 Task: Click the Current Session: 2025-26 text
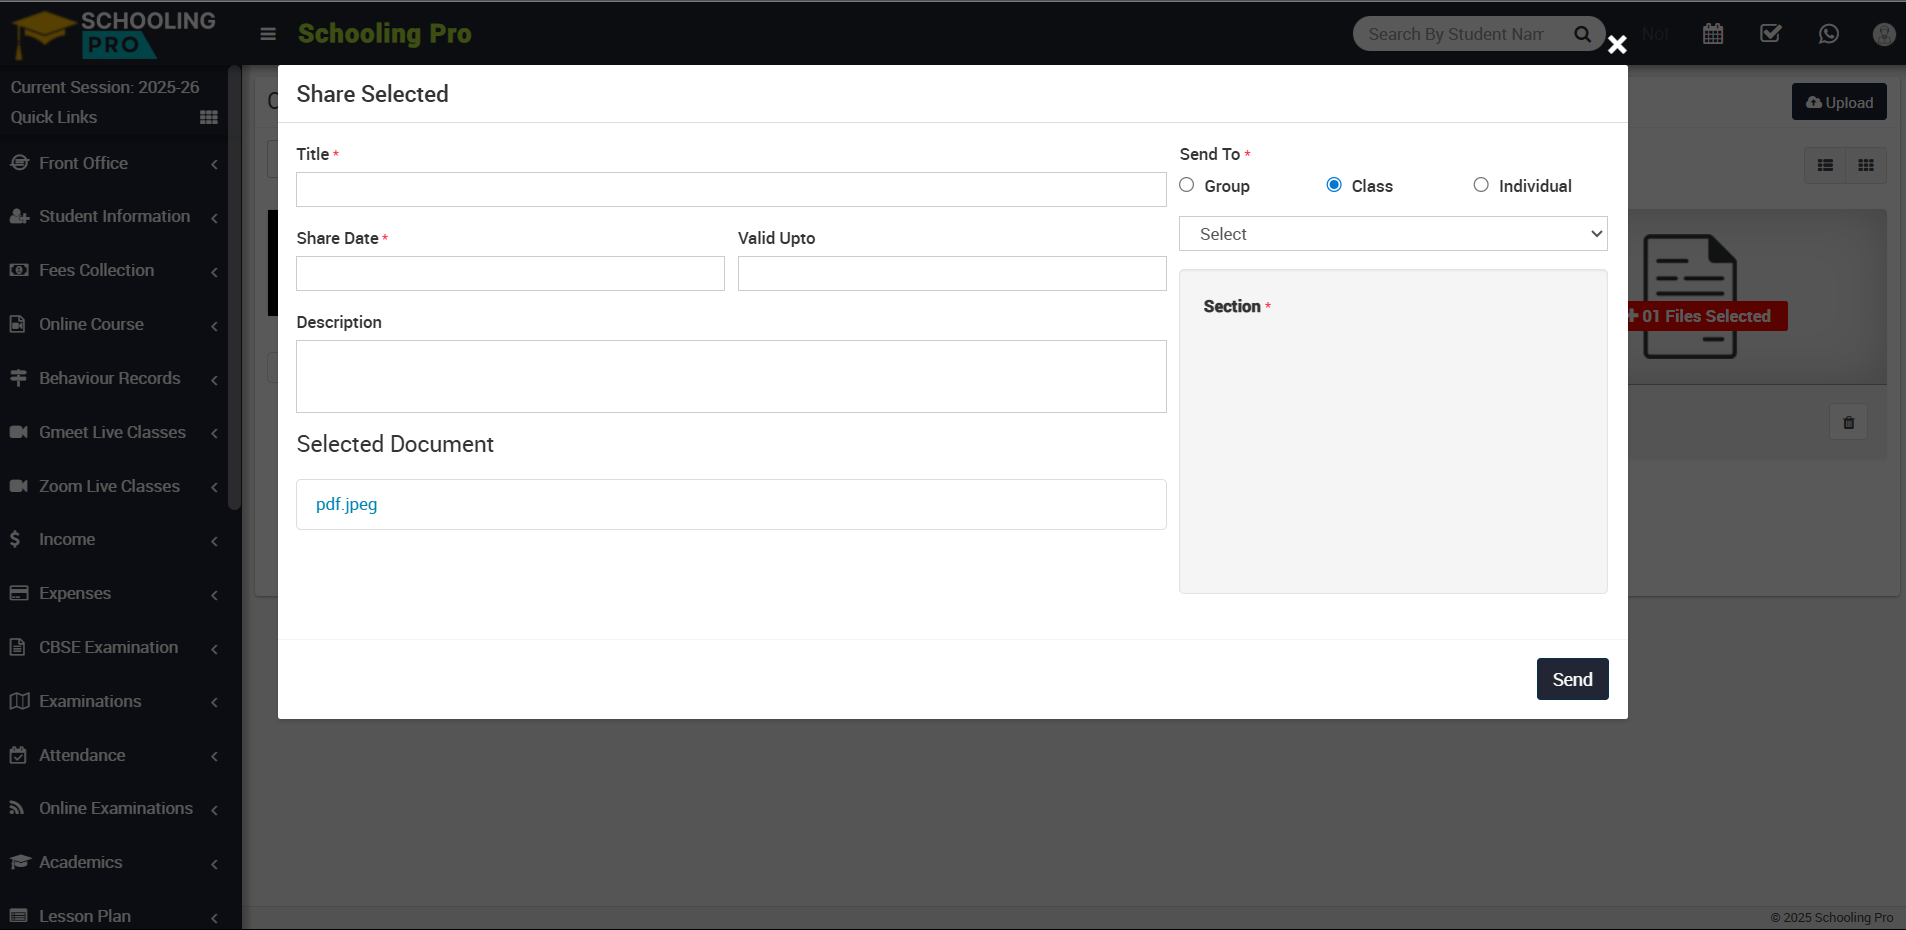tap(105, 87)
